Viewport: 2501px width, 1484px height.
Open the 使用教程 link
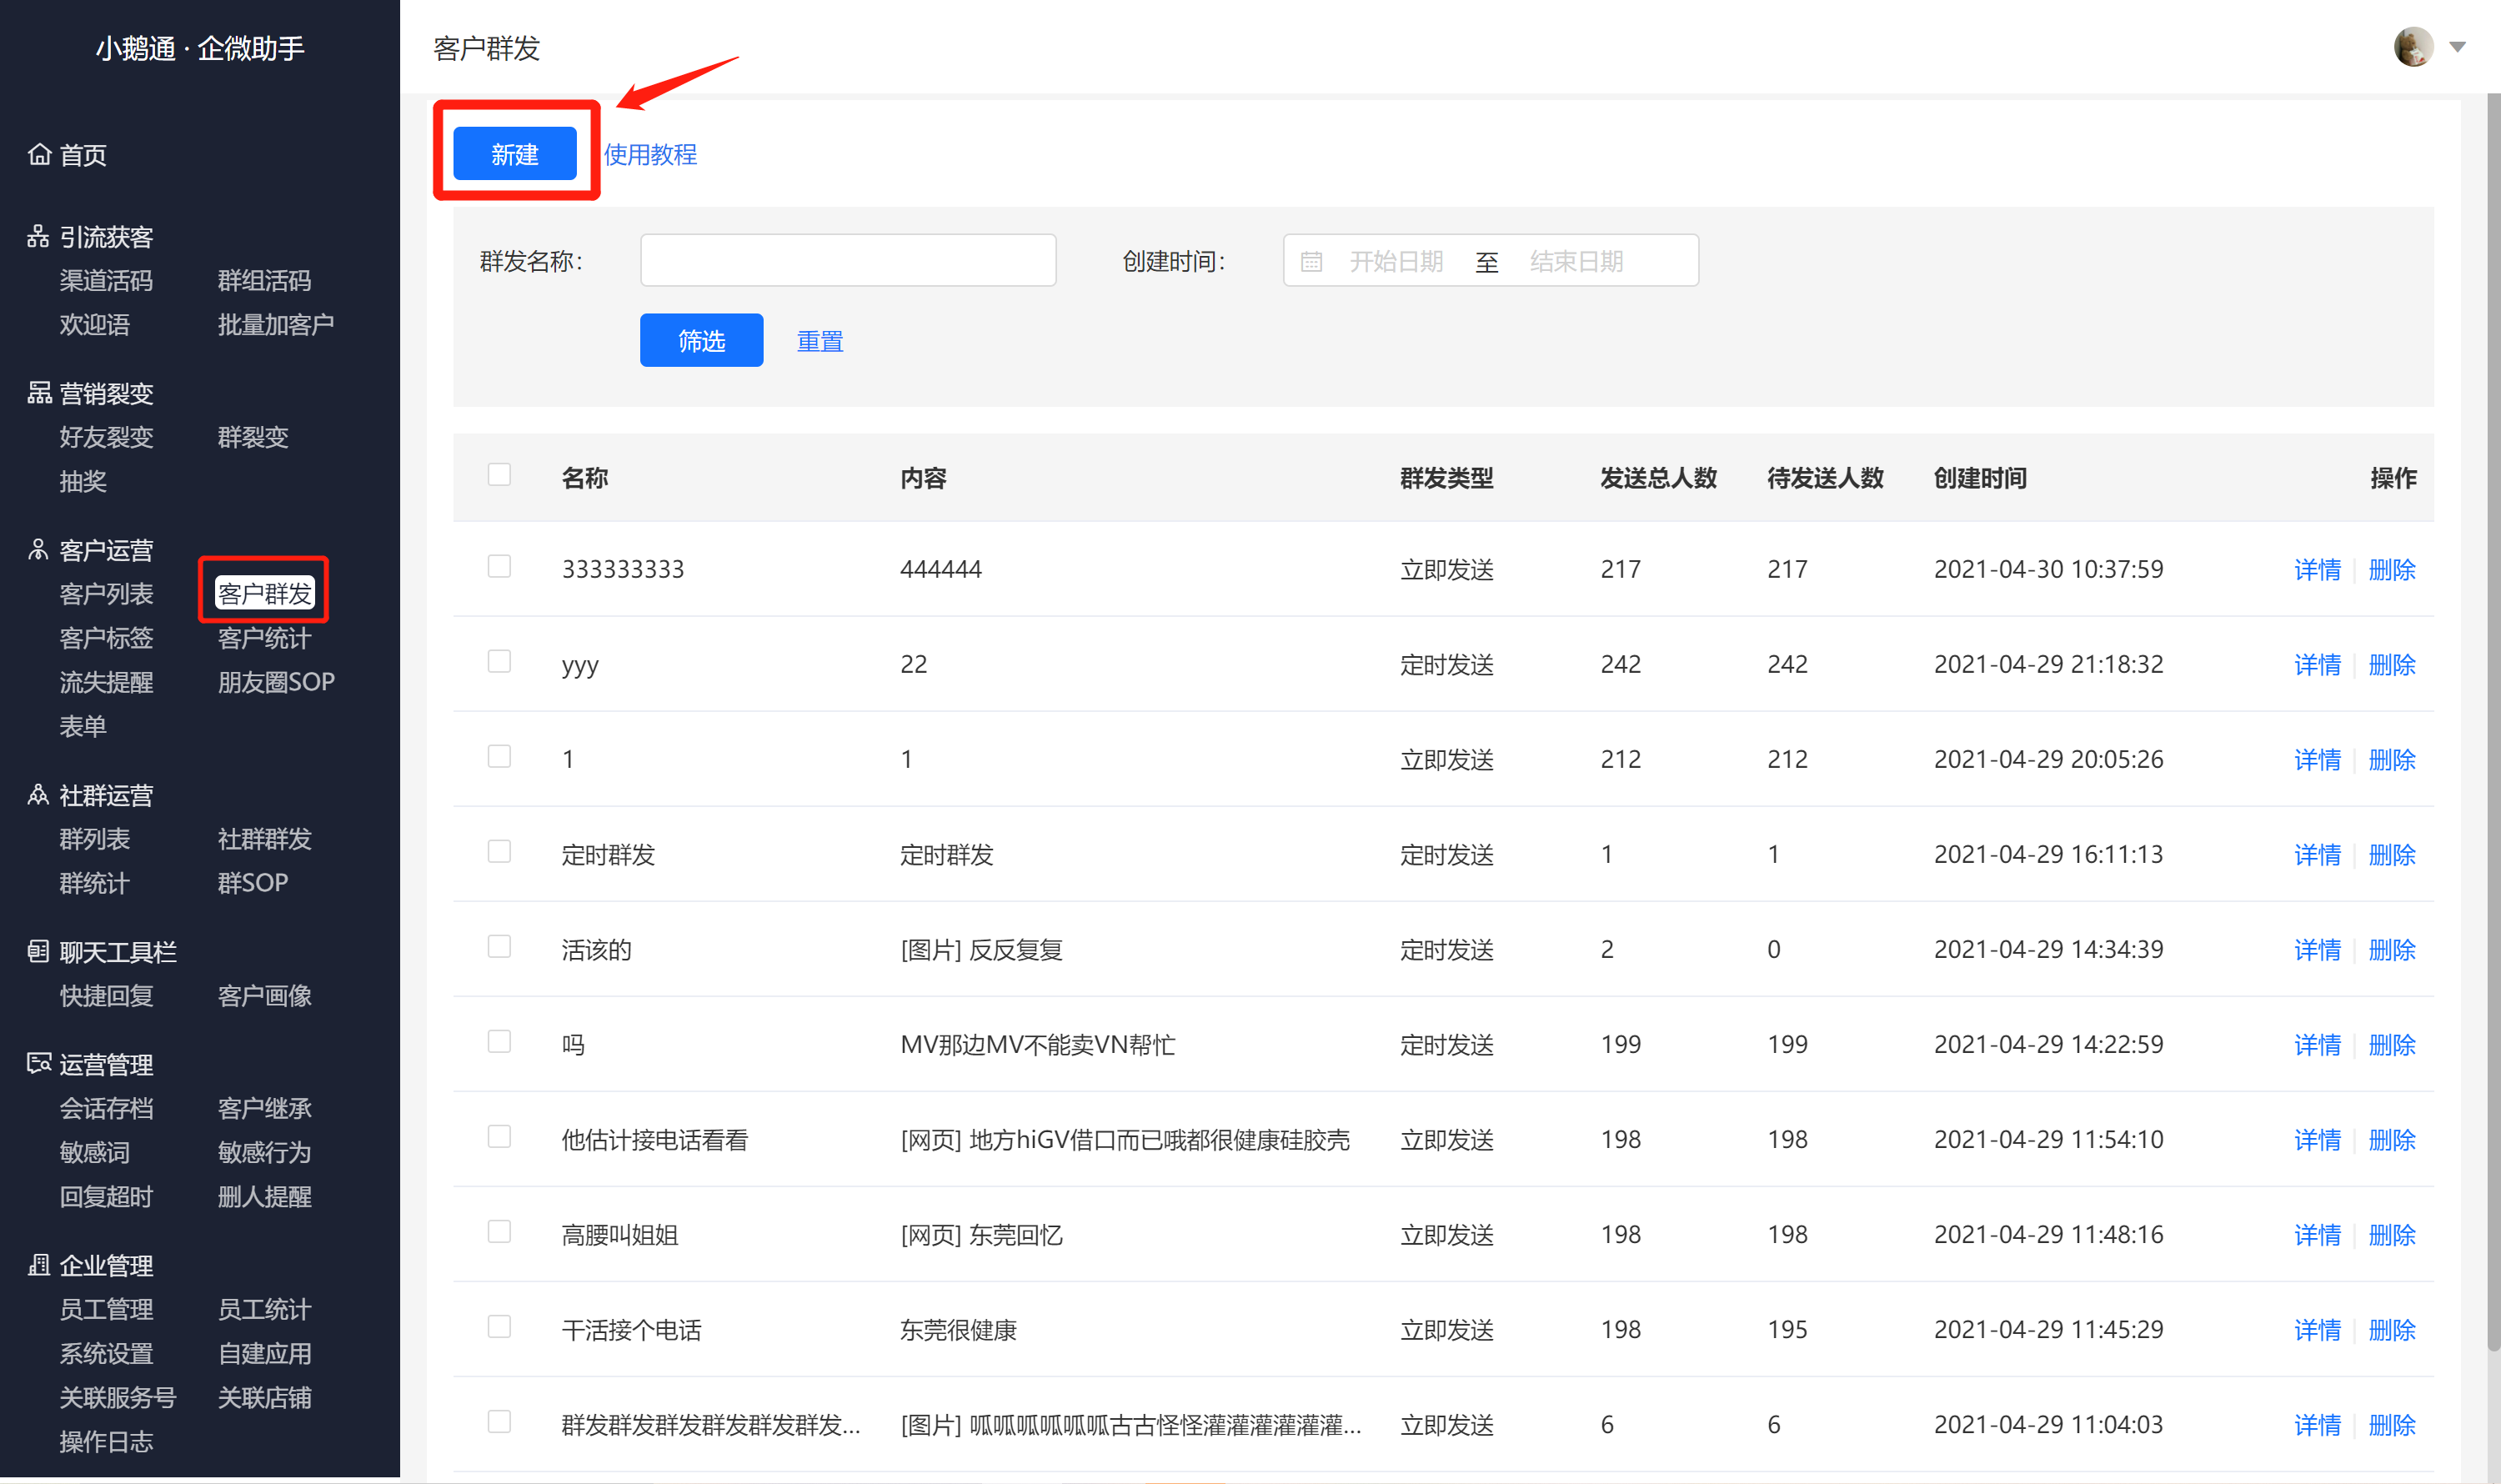(x=650, y=154)
